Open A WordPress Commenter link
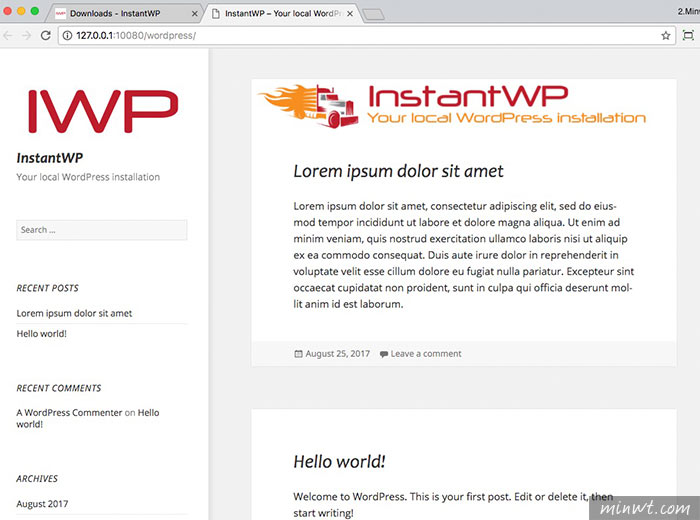The image size is (700, 520). click(x=69, y=412)
